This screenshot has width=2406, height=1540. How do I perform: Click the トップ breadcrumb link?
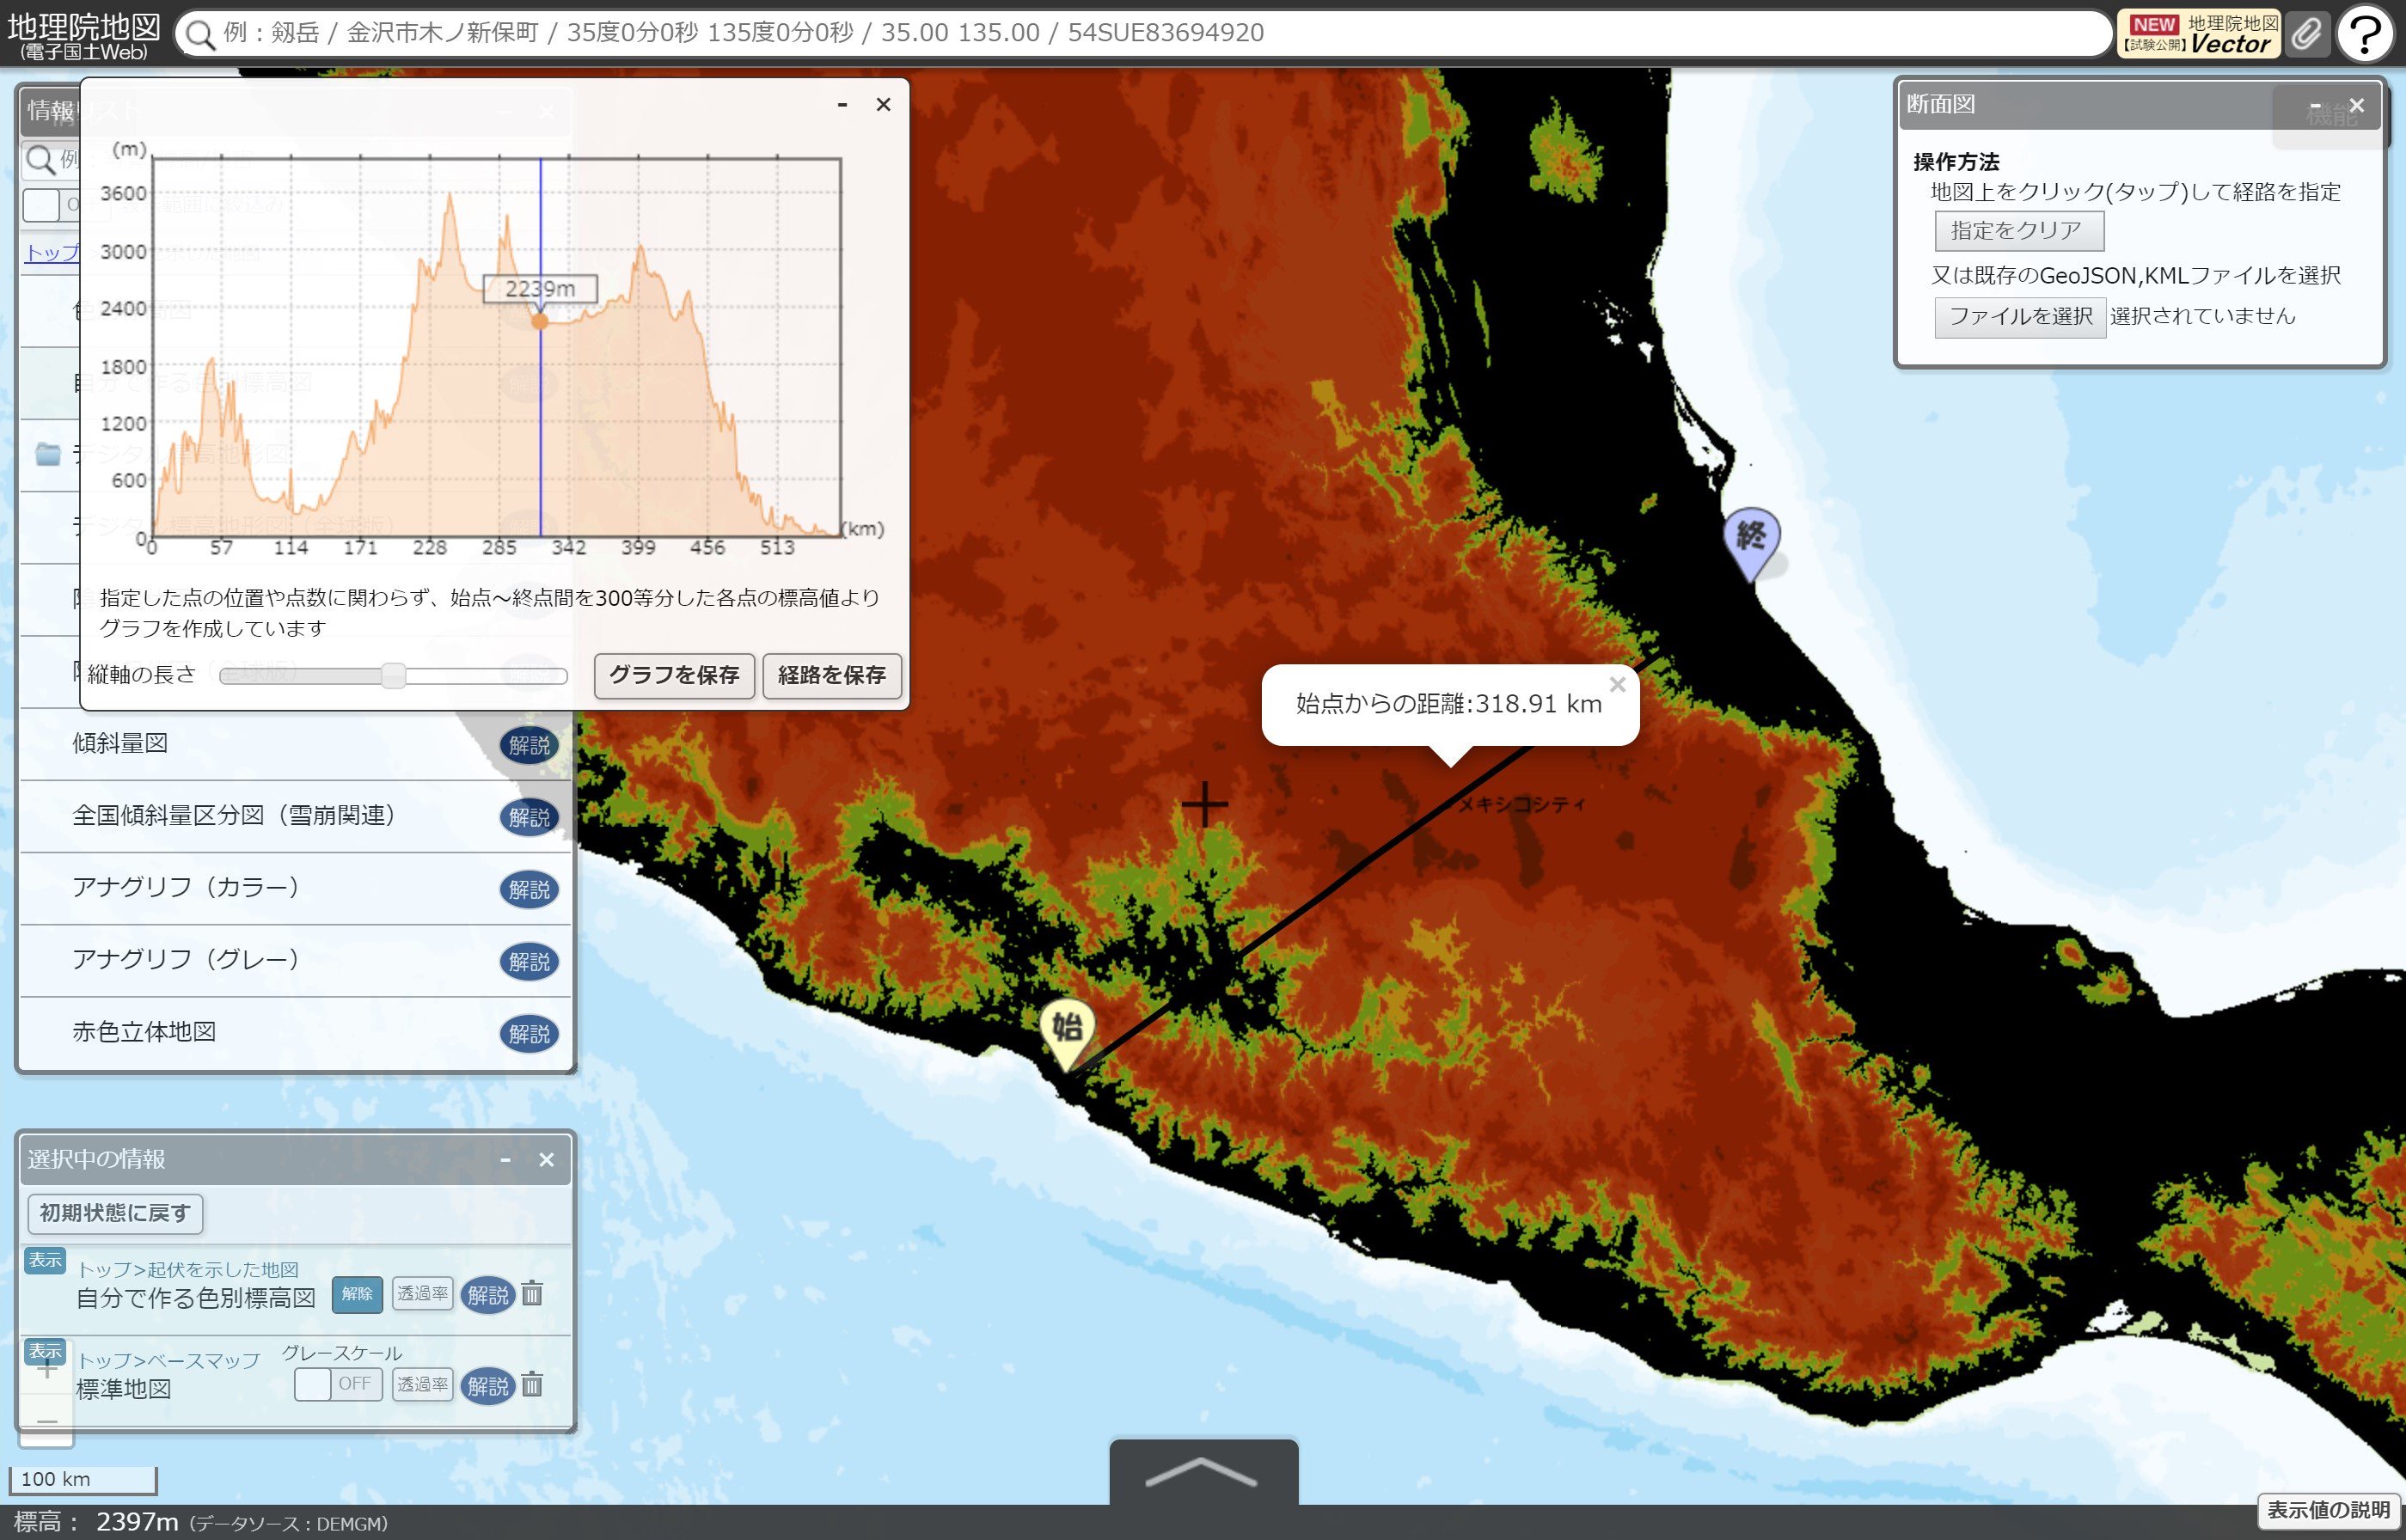(x=51, y=252)
